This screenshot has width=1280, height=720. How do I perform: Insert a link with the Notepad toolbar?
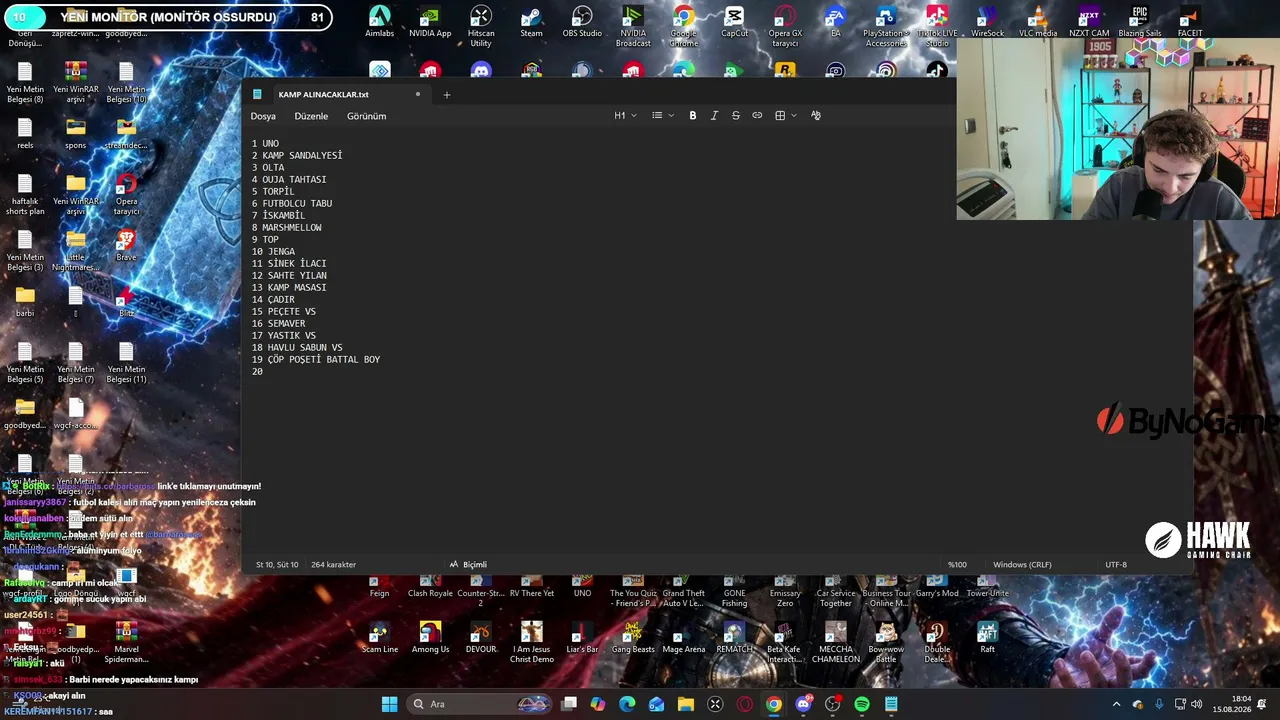[x=757, y=116]
